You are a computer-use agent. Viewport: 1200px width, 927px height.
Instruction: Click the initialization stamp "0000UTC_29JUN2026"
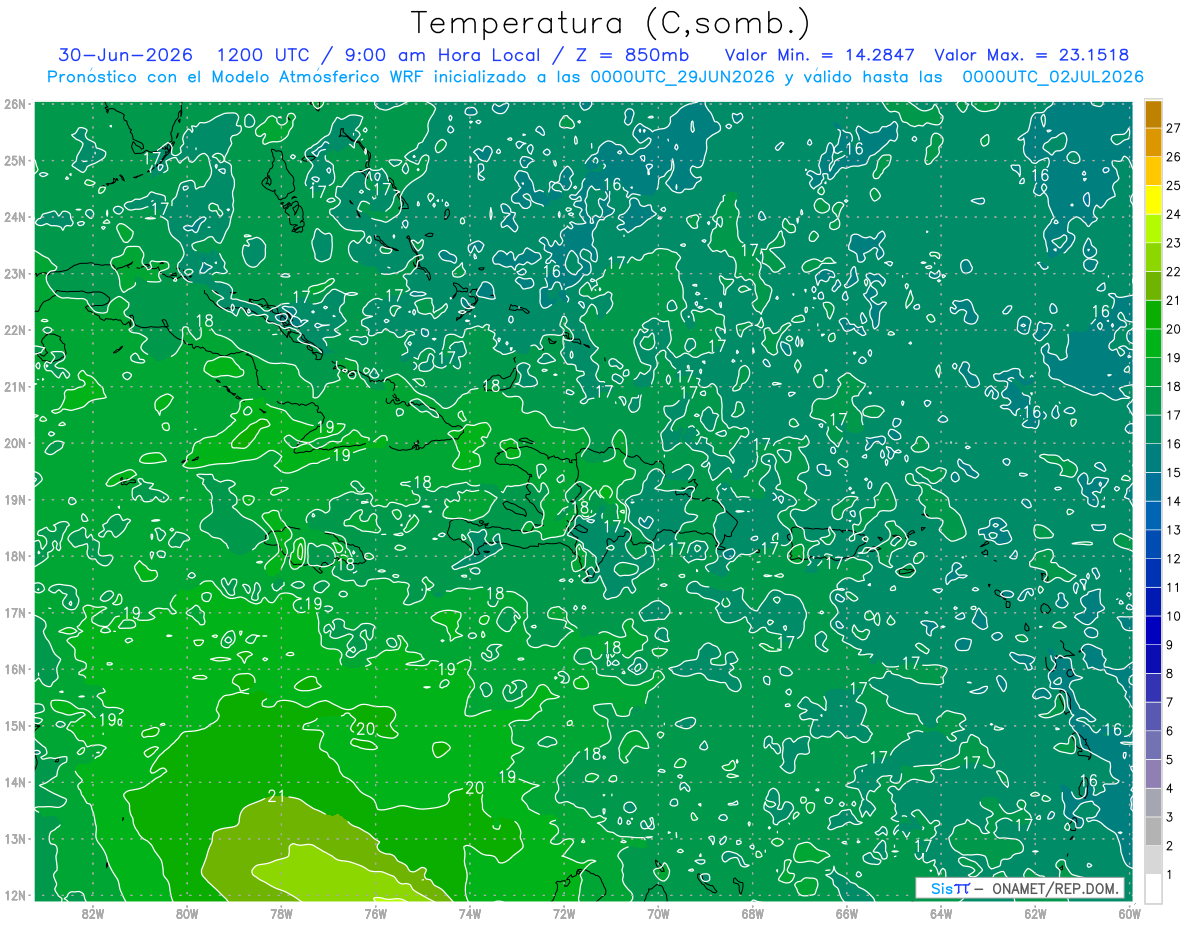[x=683, y=77]
